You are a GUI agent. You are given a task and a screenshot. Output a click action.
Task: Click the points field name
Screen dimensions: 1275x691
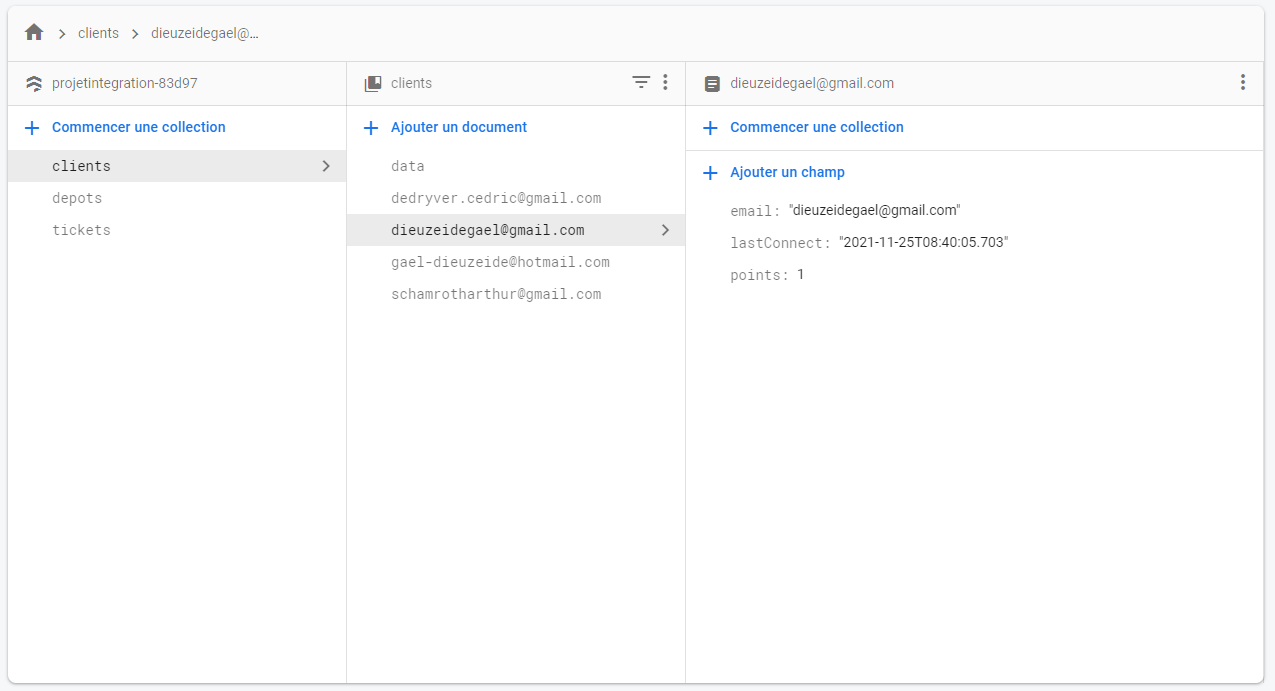tap(759, 275)
